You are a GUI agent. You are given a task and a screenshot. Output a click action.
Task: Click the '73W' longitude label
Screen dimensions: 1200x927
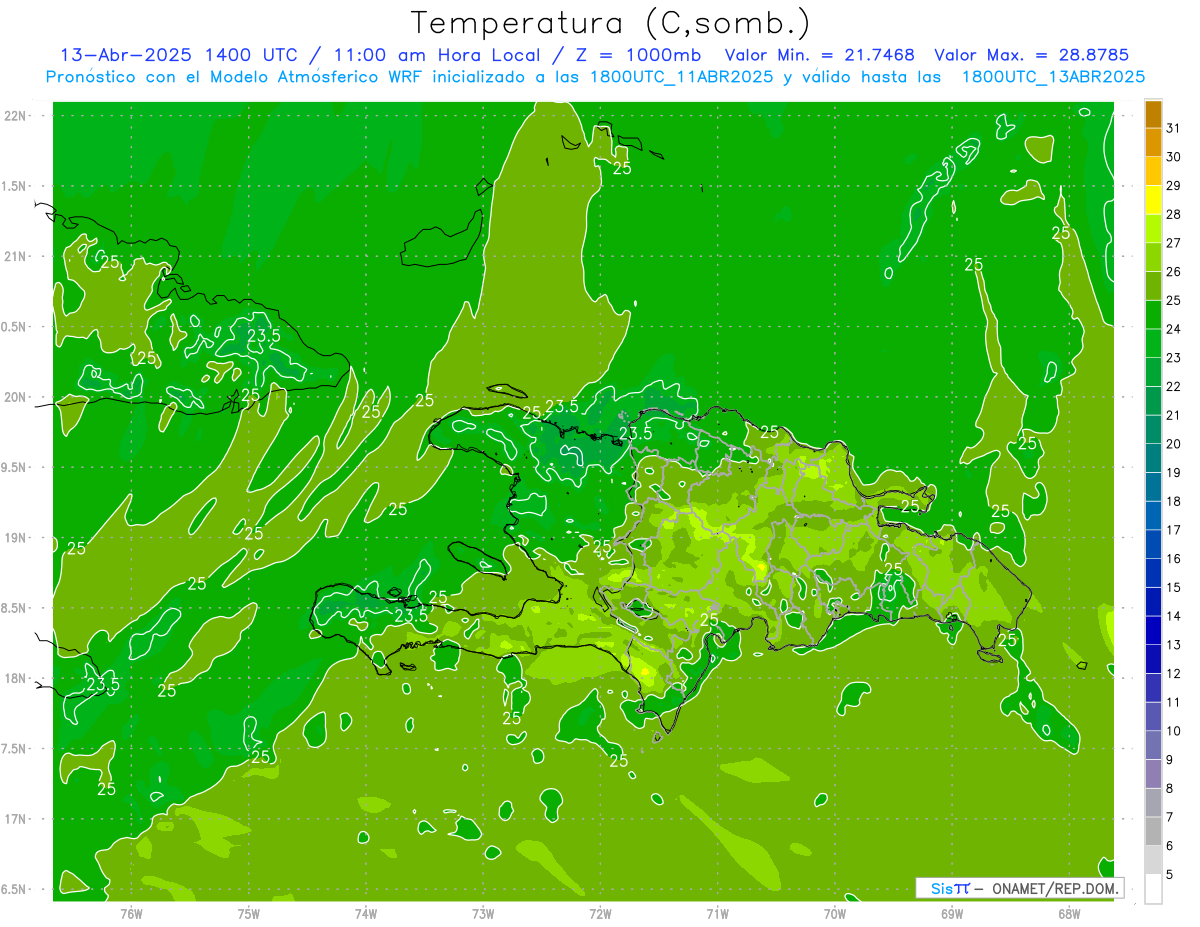coord(483,913)
